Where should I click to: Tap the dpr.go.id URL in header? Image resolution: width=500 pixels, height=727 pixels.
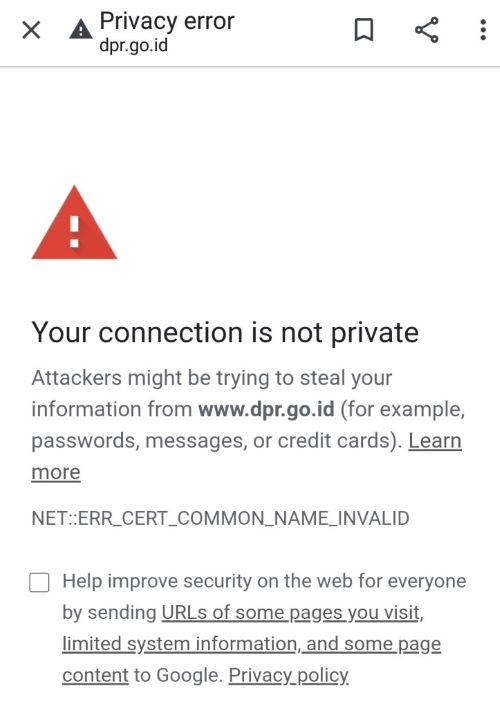[134, 45]
